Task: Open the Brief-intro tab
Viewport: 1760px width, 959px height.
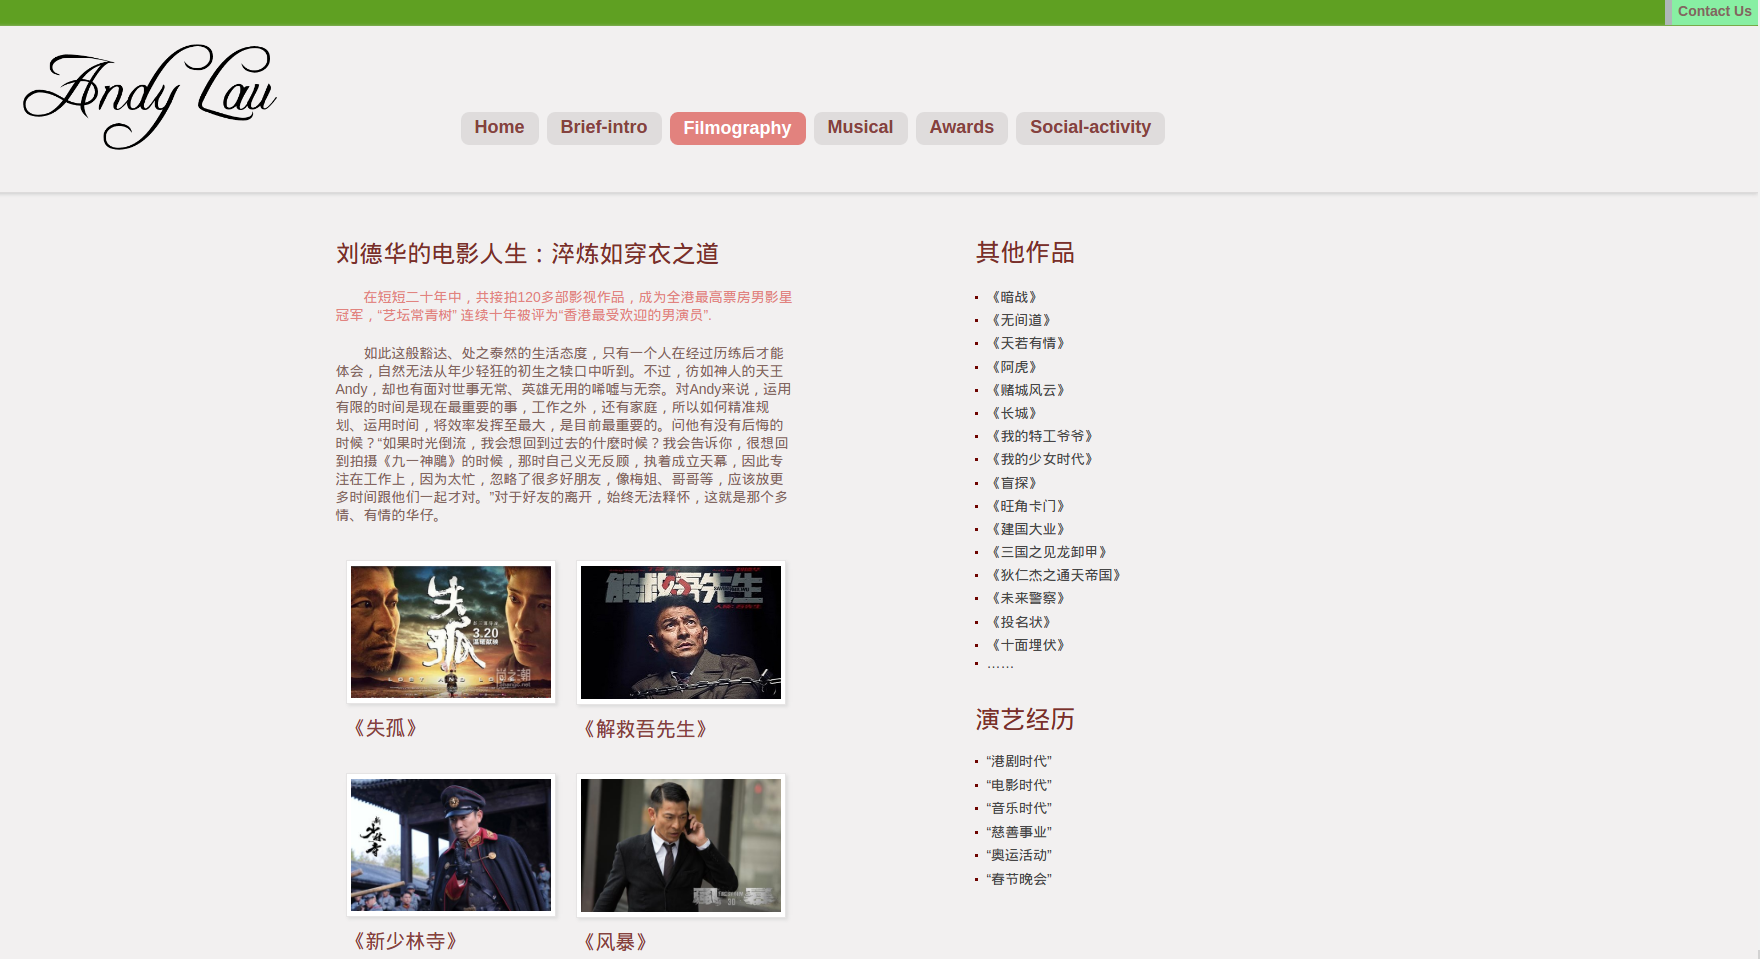Action: (604, 128)
